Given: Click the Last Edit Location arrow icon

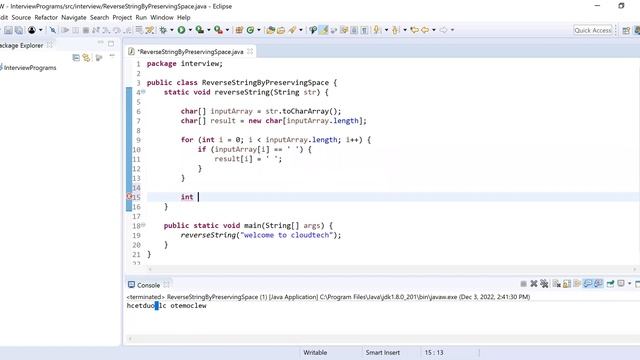Looking at the screenshot, I should tap(415, 30).
